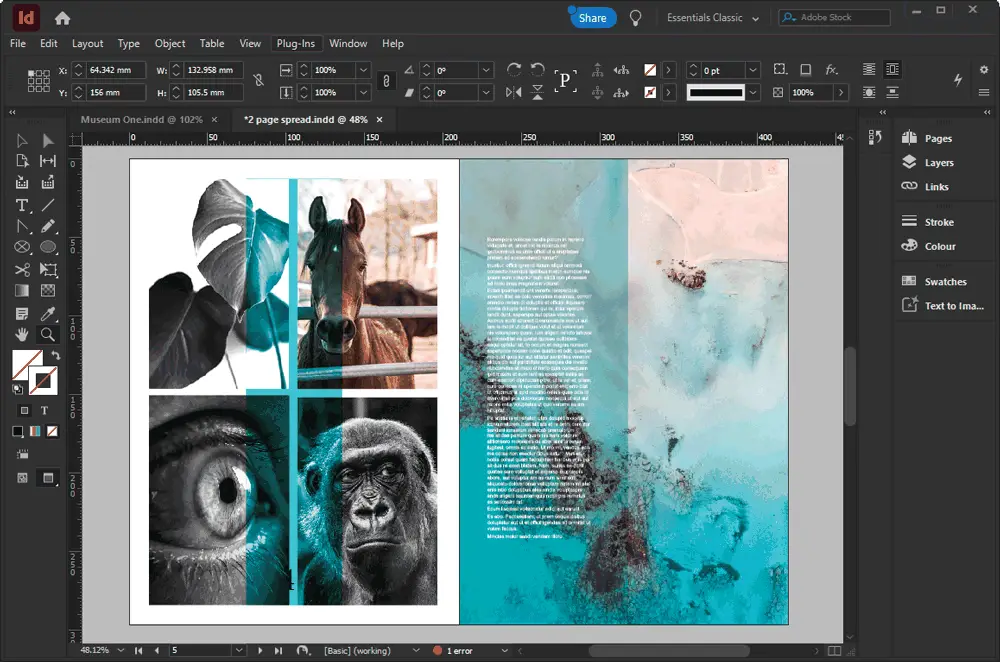The height and width of the screenshot is (662, 1000).
Task: Open the page number dropdown
Action: 239,651
